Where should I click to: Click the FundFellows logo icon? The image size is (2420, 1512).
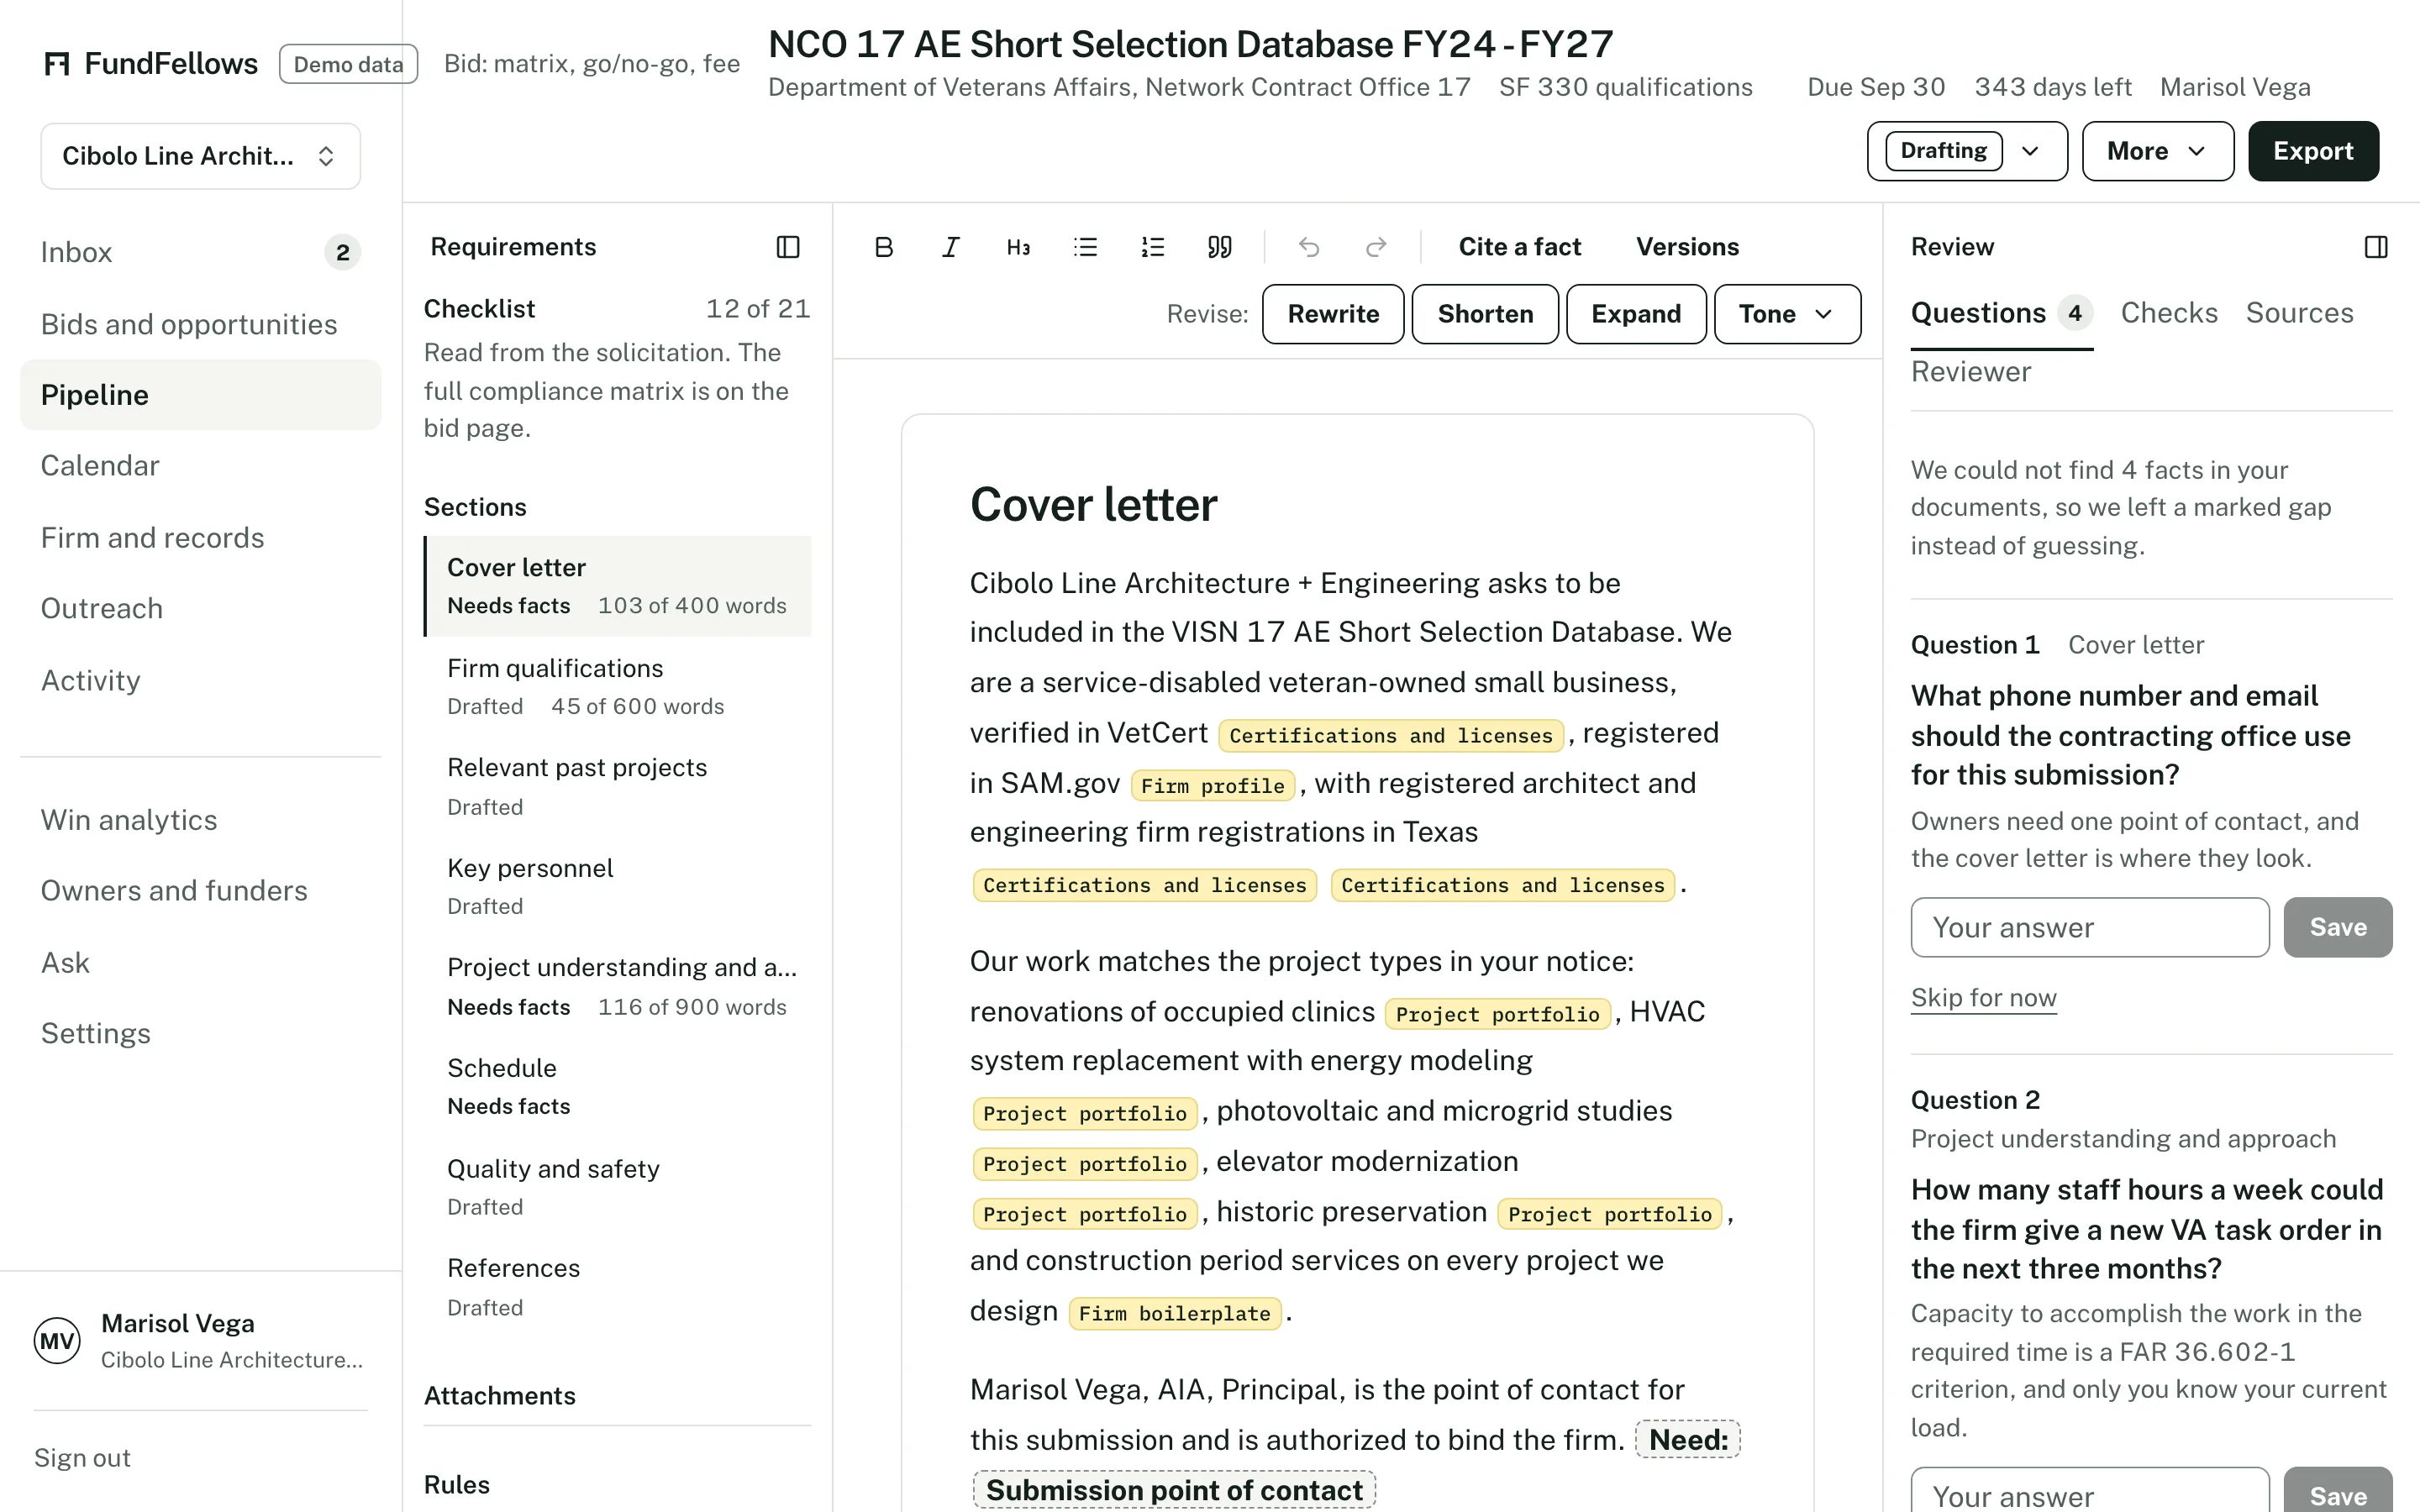[57, 64]
